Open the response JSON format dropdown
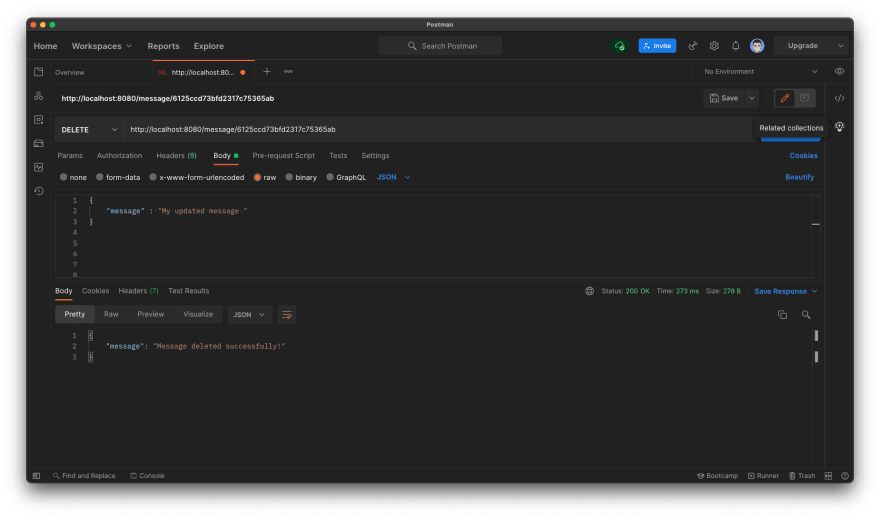This screenshot has height=518, width=880. [249, 315]
